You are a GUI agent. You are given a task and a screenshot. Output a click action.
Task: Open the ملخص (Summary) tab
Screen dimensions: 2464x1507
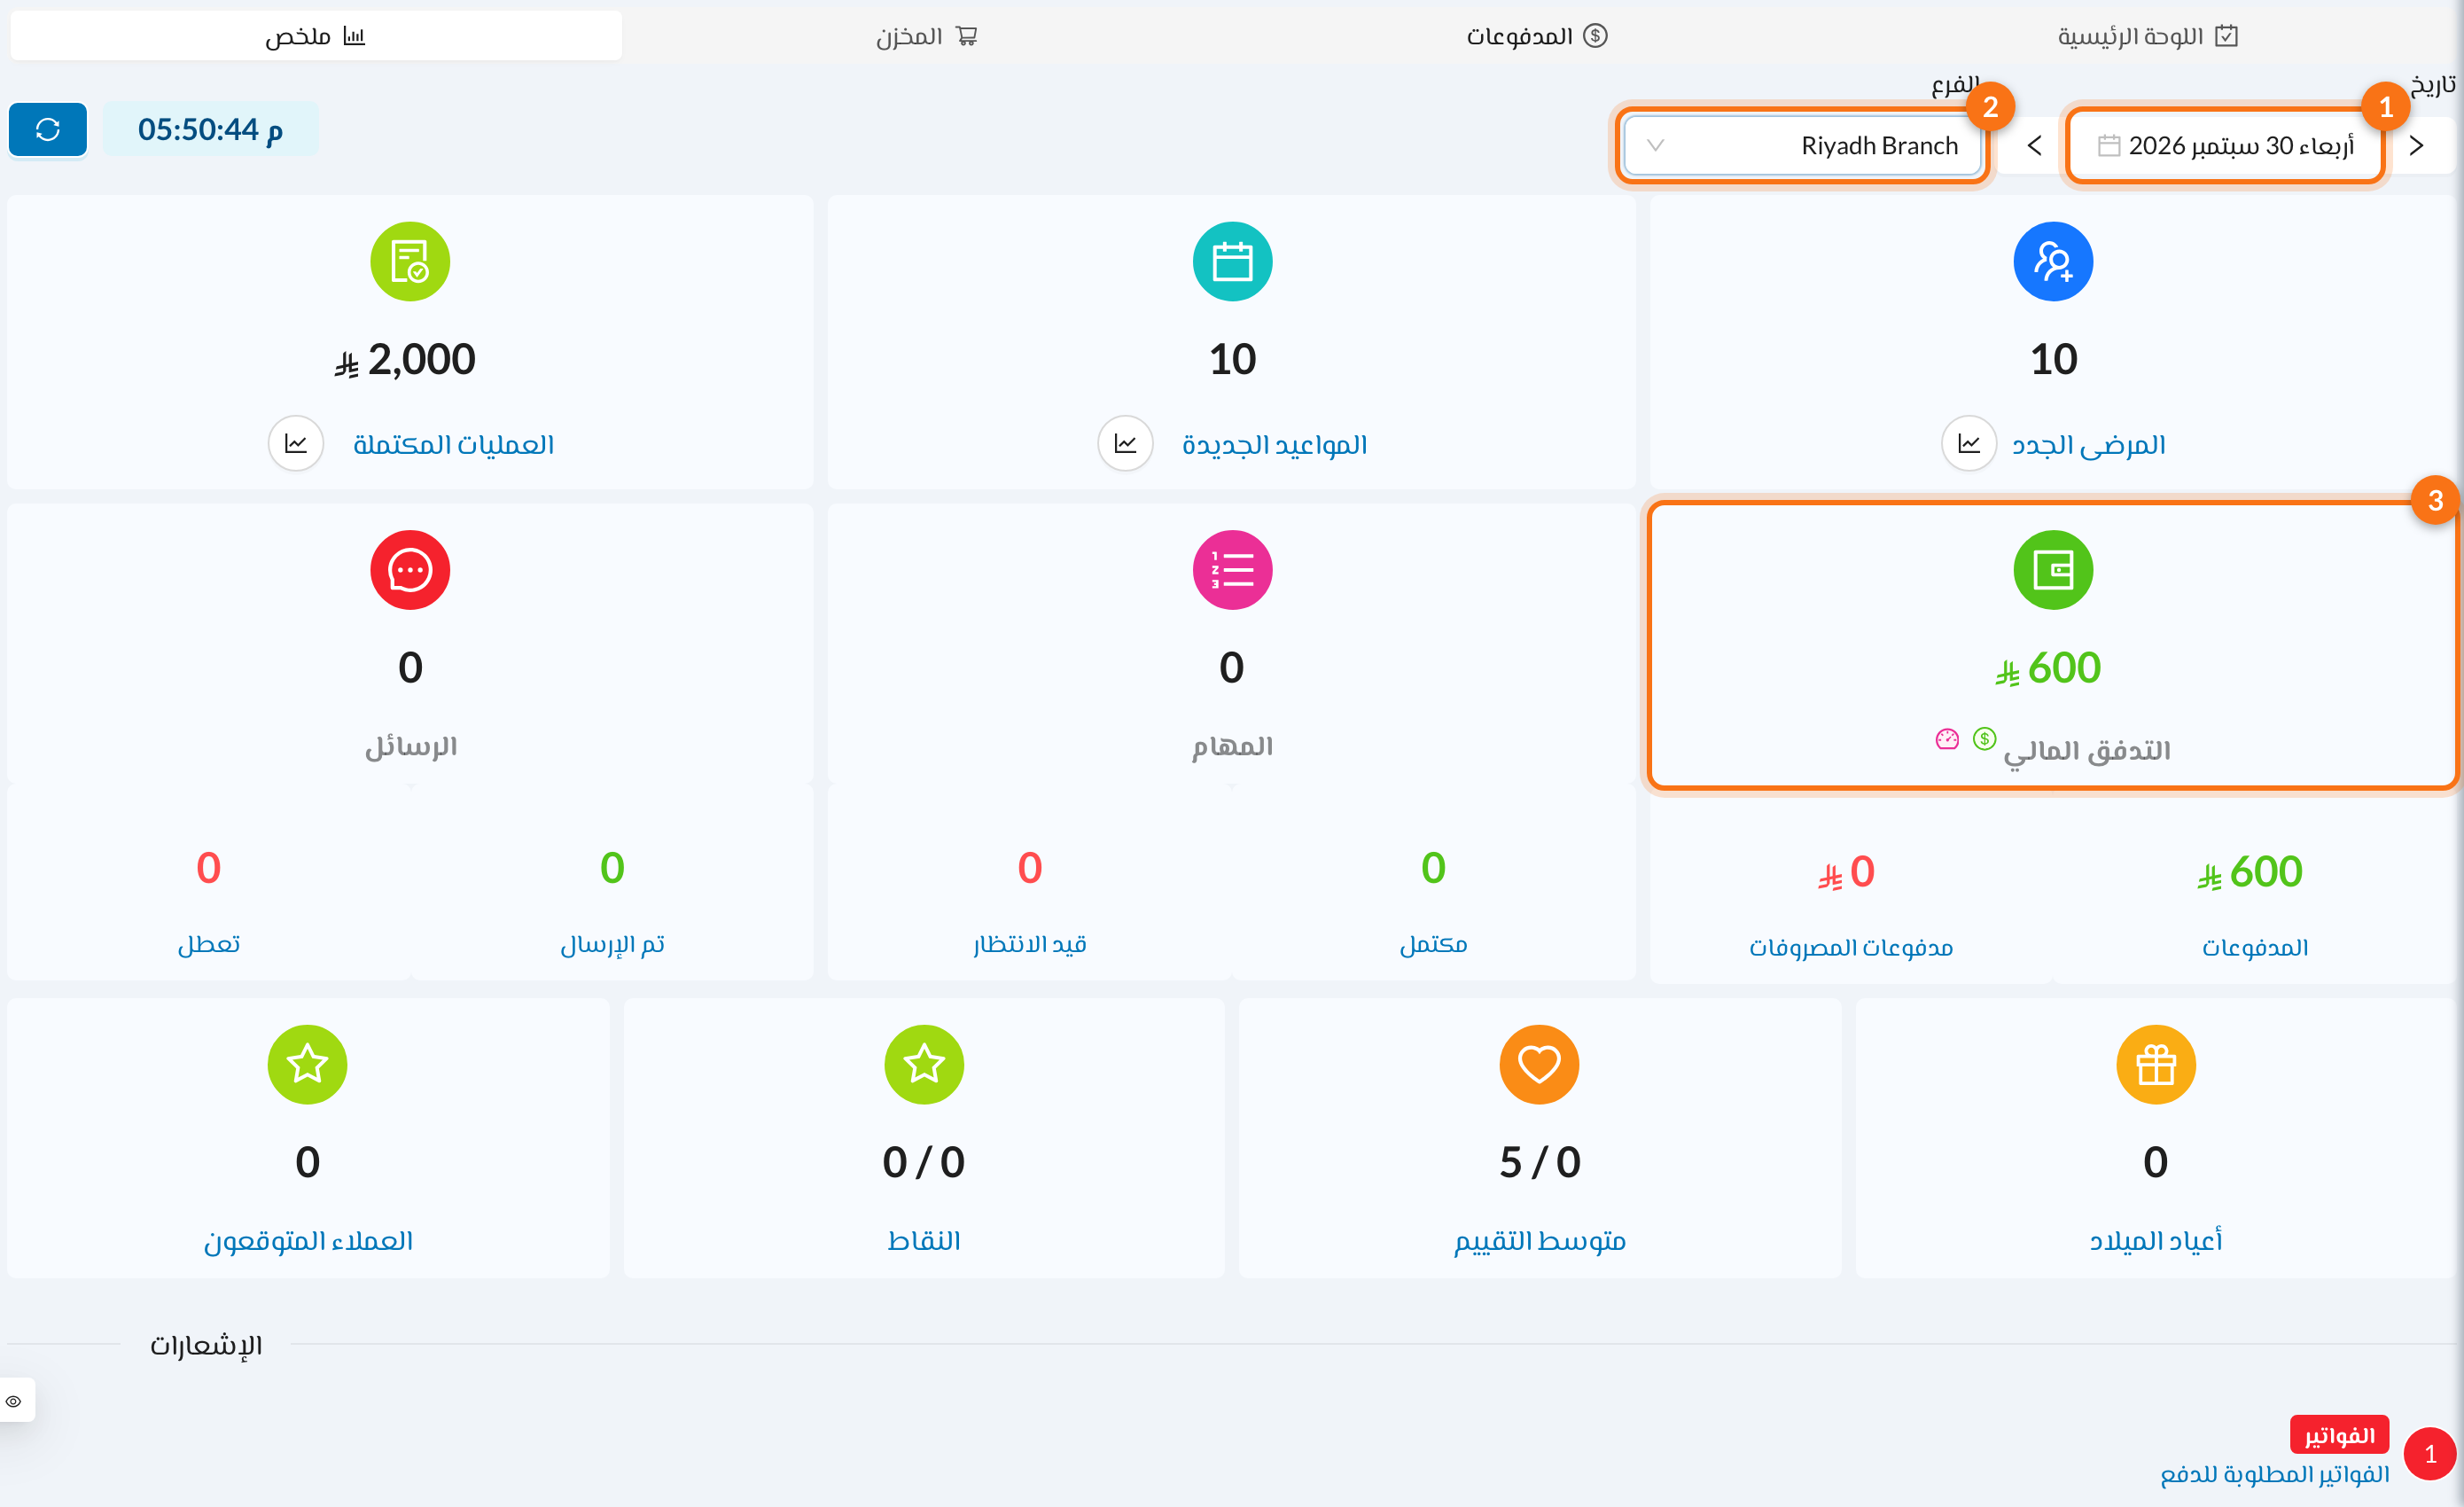[316, 36]
